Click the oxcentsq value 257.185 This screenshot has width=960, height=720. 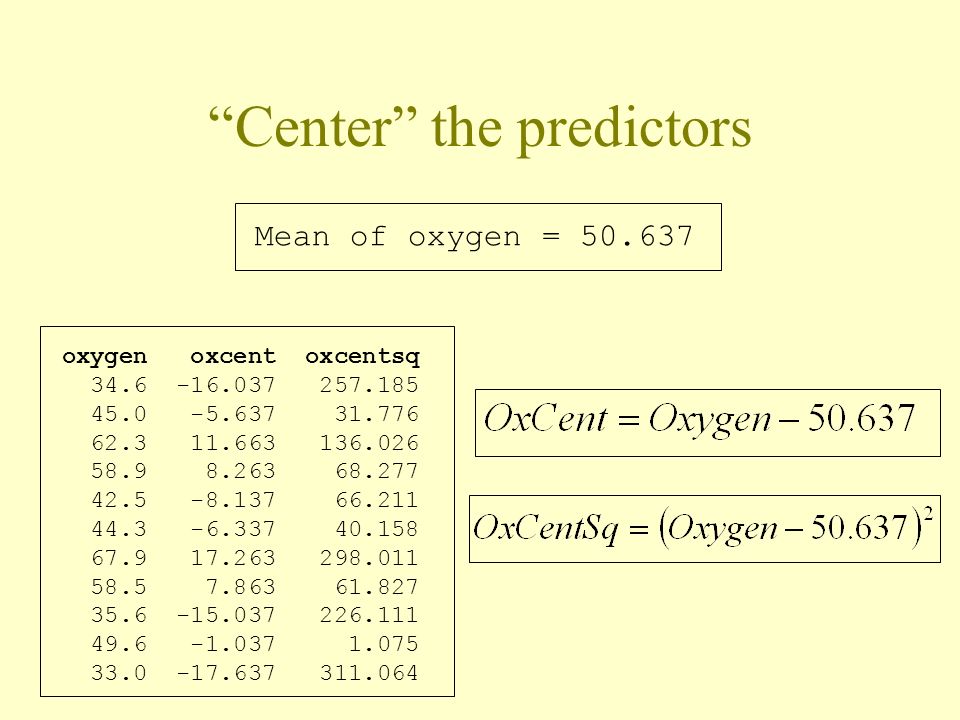[369, 385]
